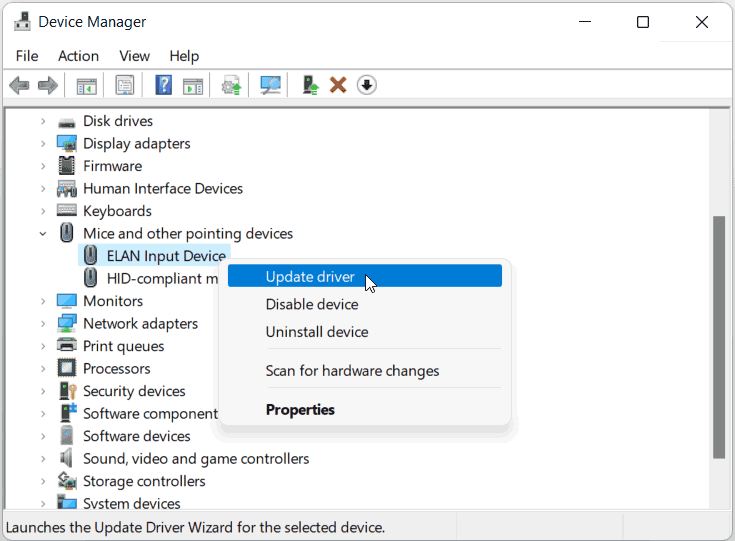Choose Uninstall device from context menu
735x541 pixels.
click(365, 332)
